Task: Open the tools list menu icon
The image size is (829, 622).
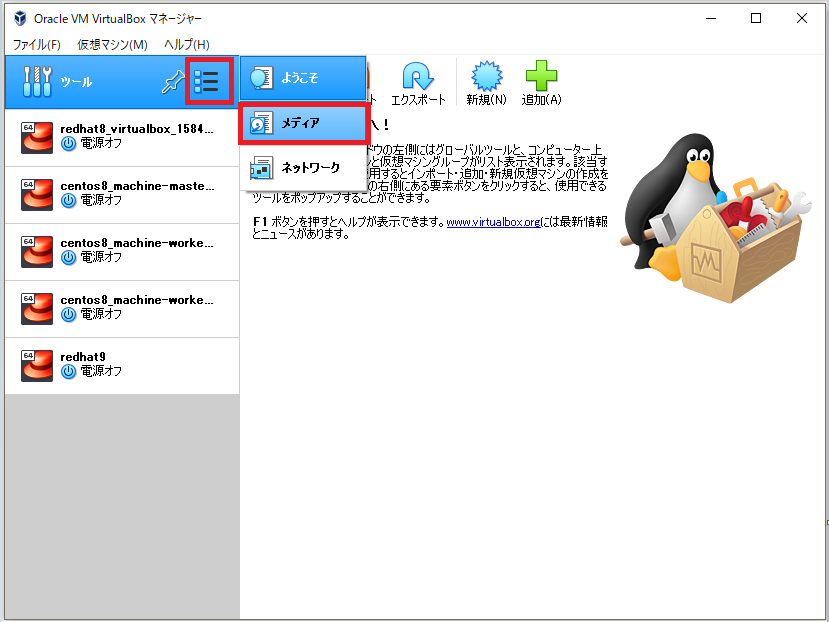Action: click(206, 81)
